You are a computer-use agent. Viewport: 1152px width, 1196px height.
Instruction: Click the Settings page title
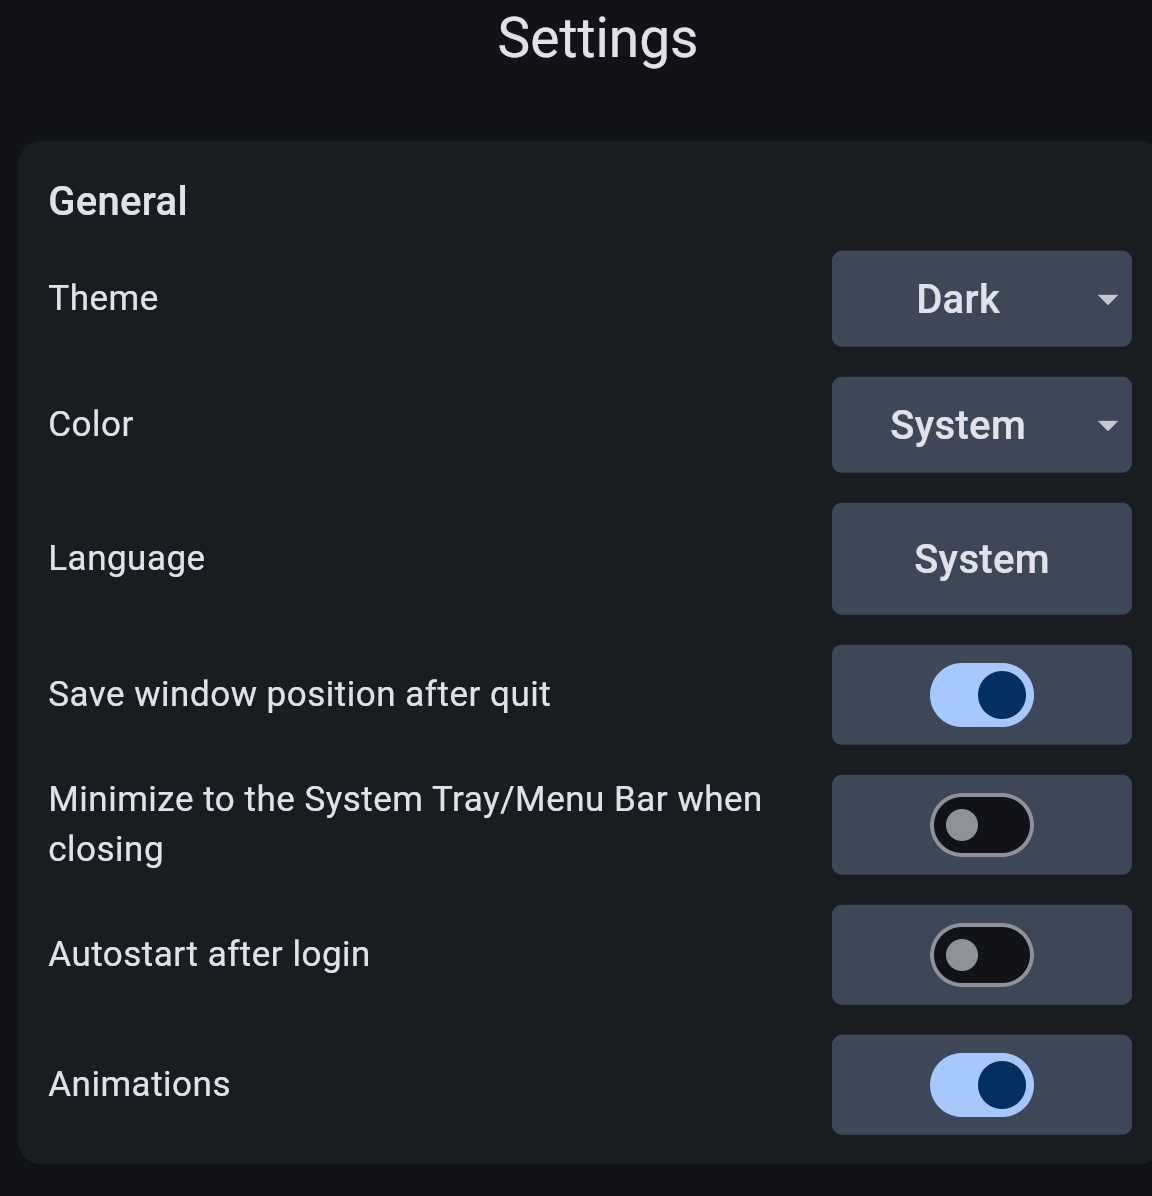click(597, 39)
